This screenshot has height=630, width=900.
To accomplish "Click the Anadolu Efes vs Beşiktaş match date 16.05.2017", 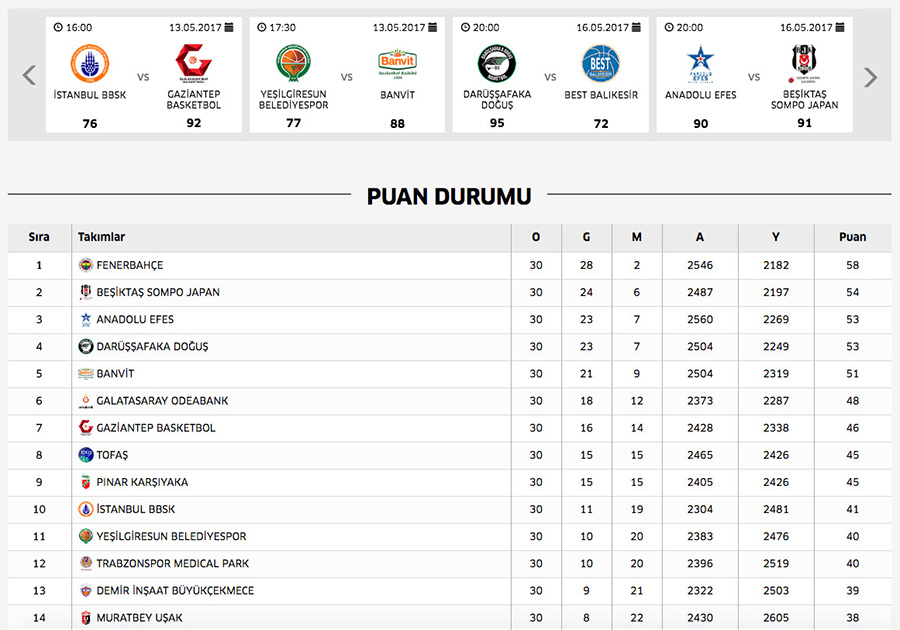I will click(x=806, y=27).
